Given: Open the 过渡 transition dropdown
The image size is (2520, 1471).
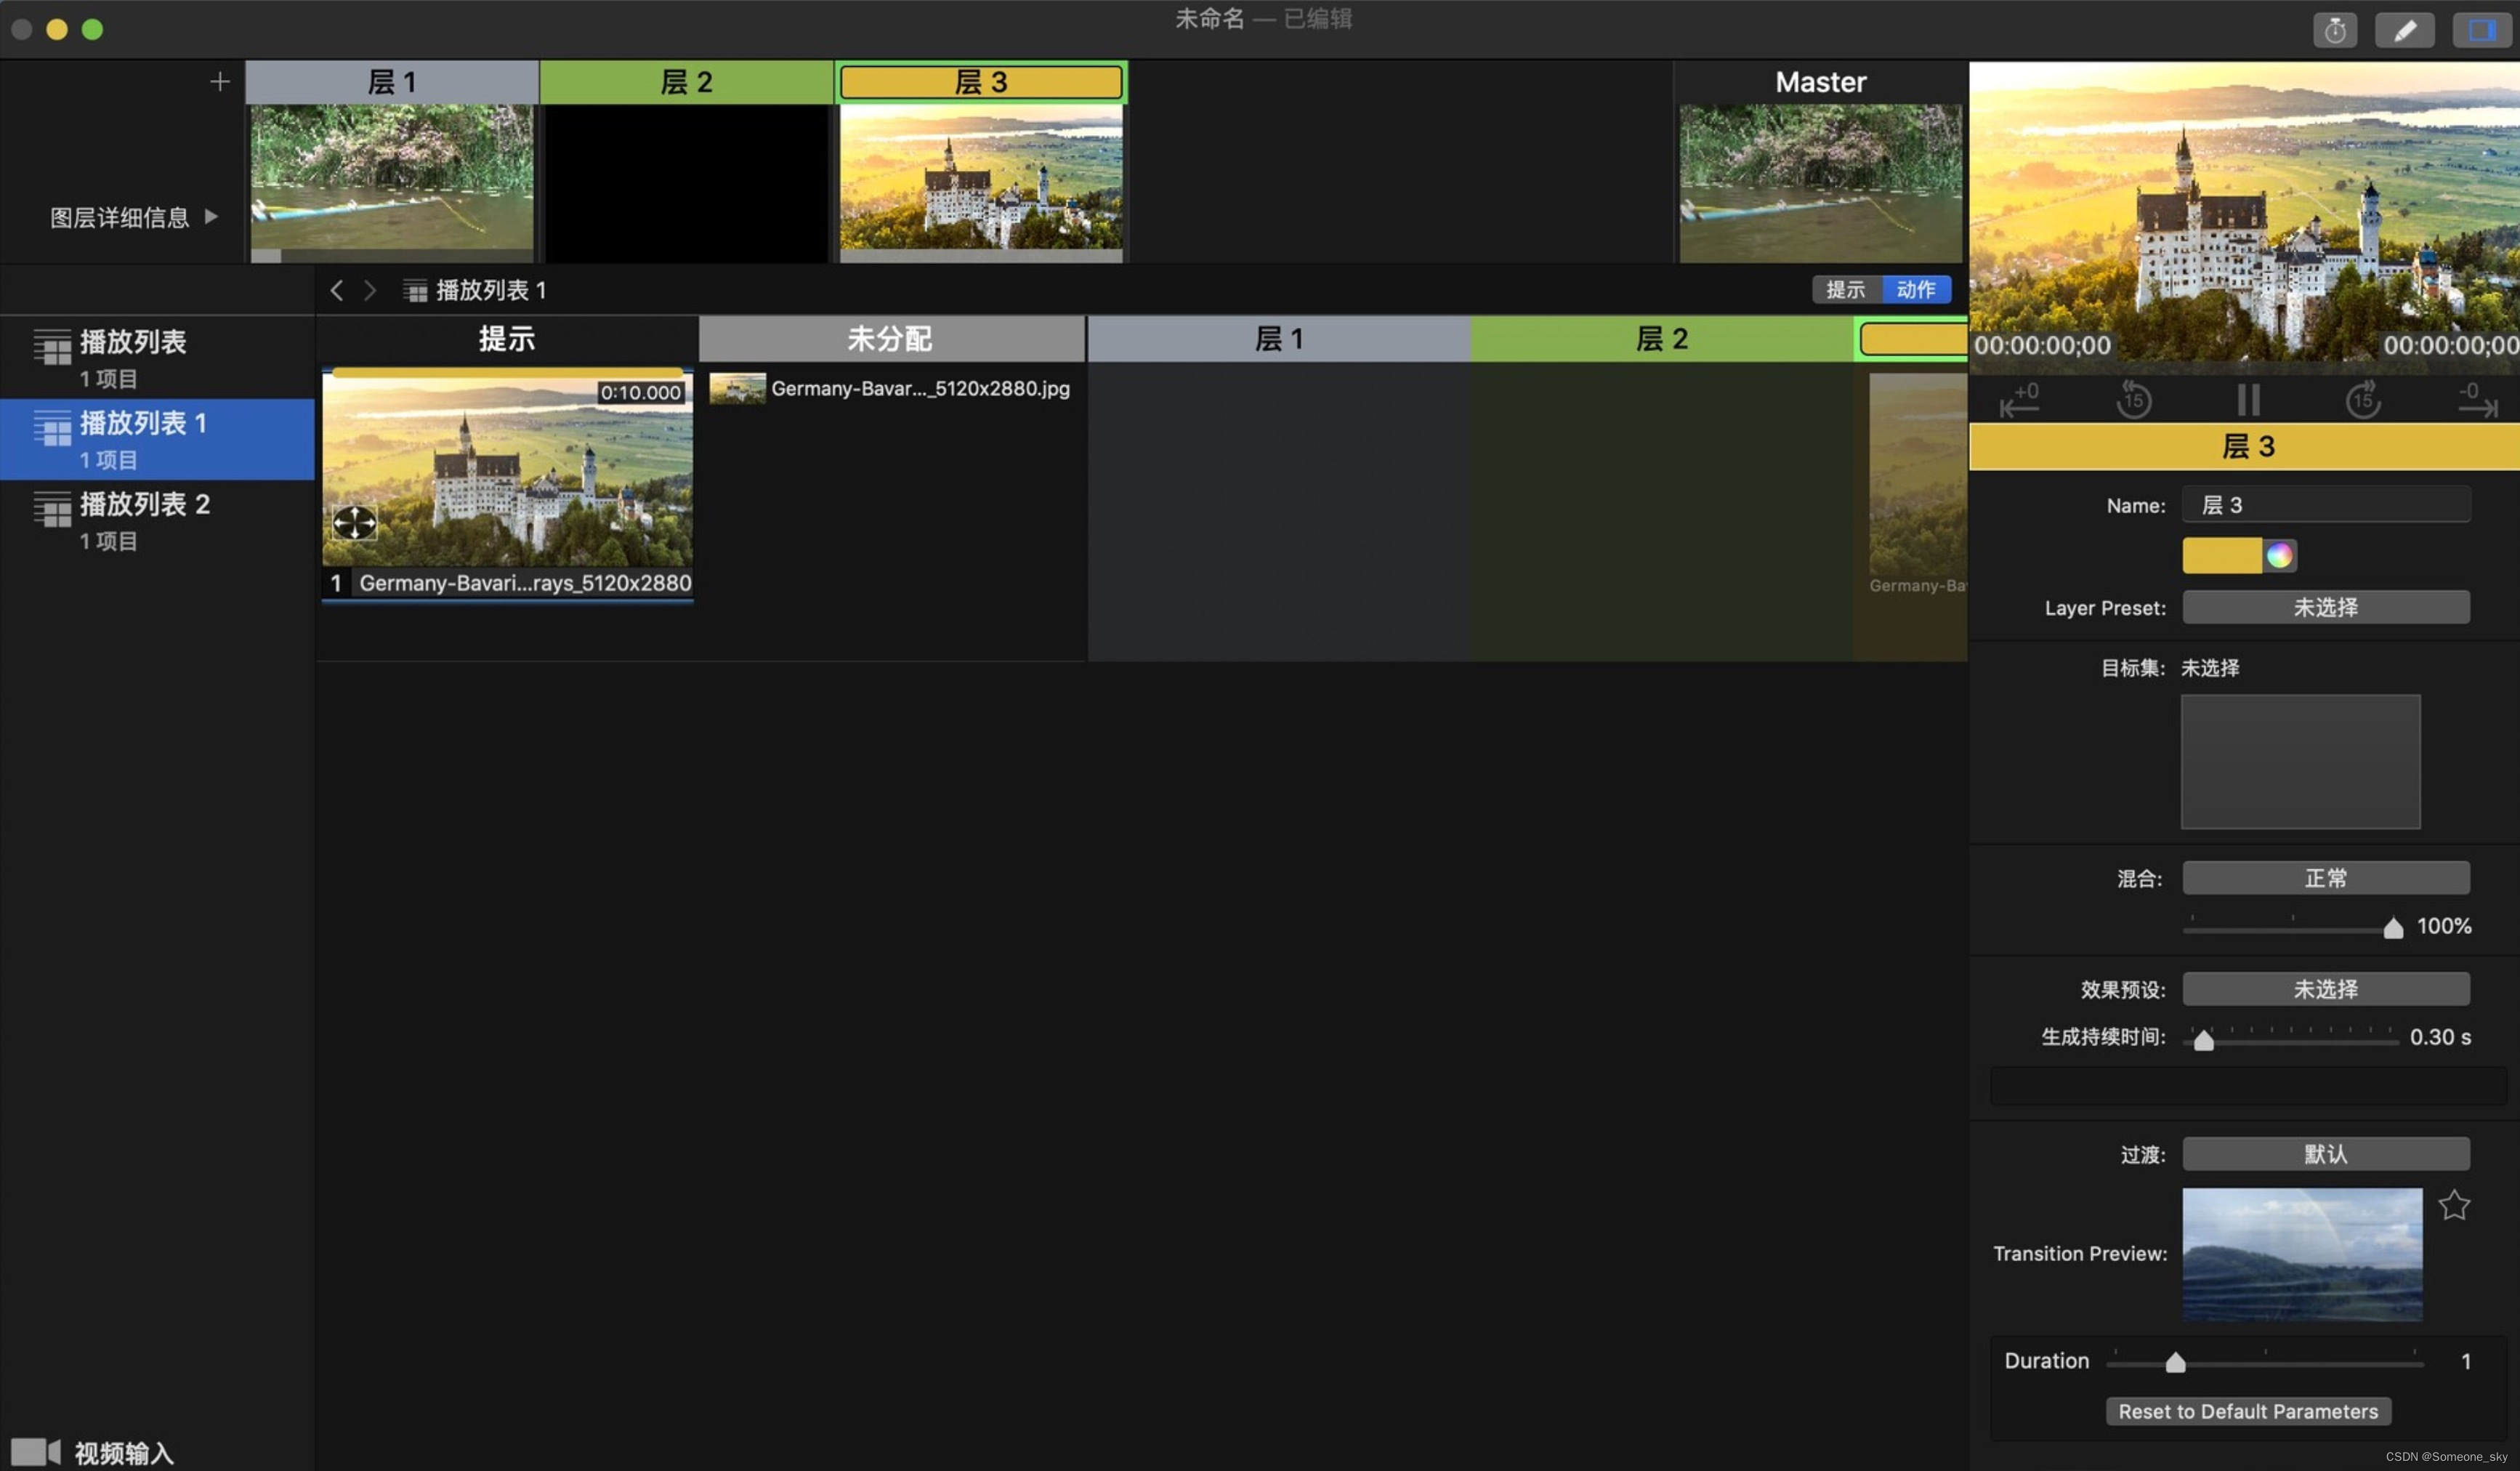Looking at the screenshot, I should point(2325,1154).
